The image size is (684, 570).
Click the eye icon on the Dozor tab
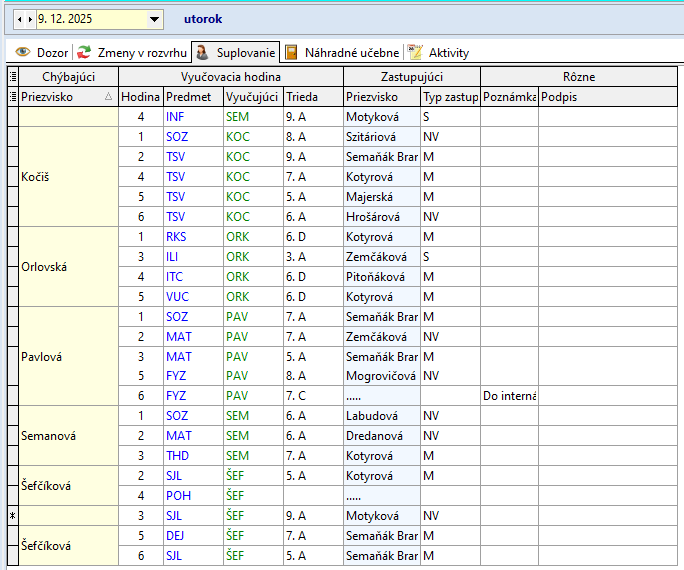21,52
